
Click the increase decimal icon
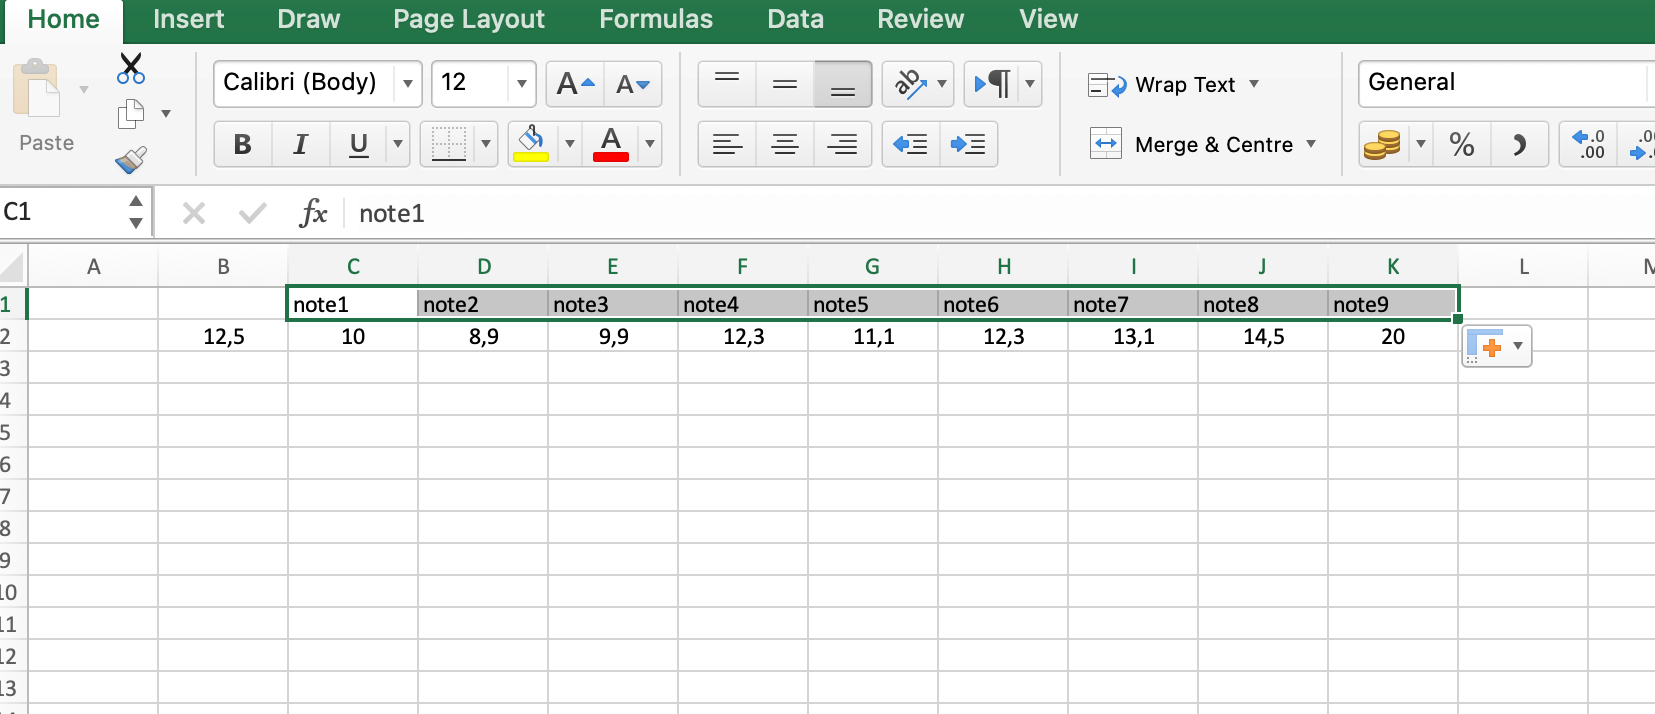(x=1588, y=145)
